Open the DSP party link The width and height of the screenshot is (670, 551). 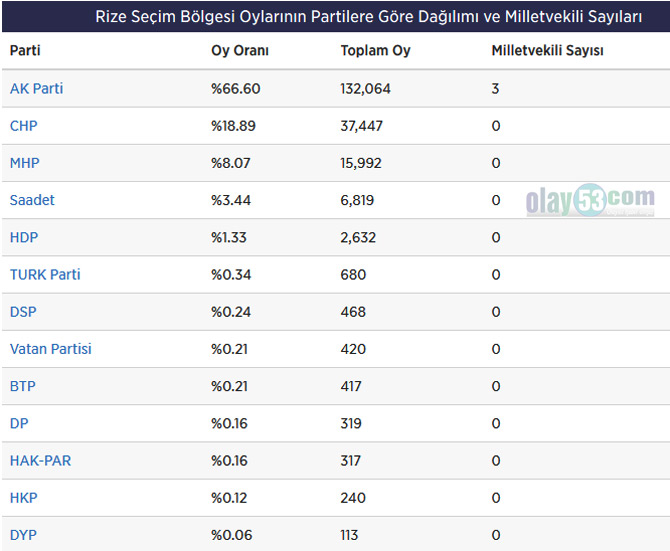(23, 312)
